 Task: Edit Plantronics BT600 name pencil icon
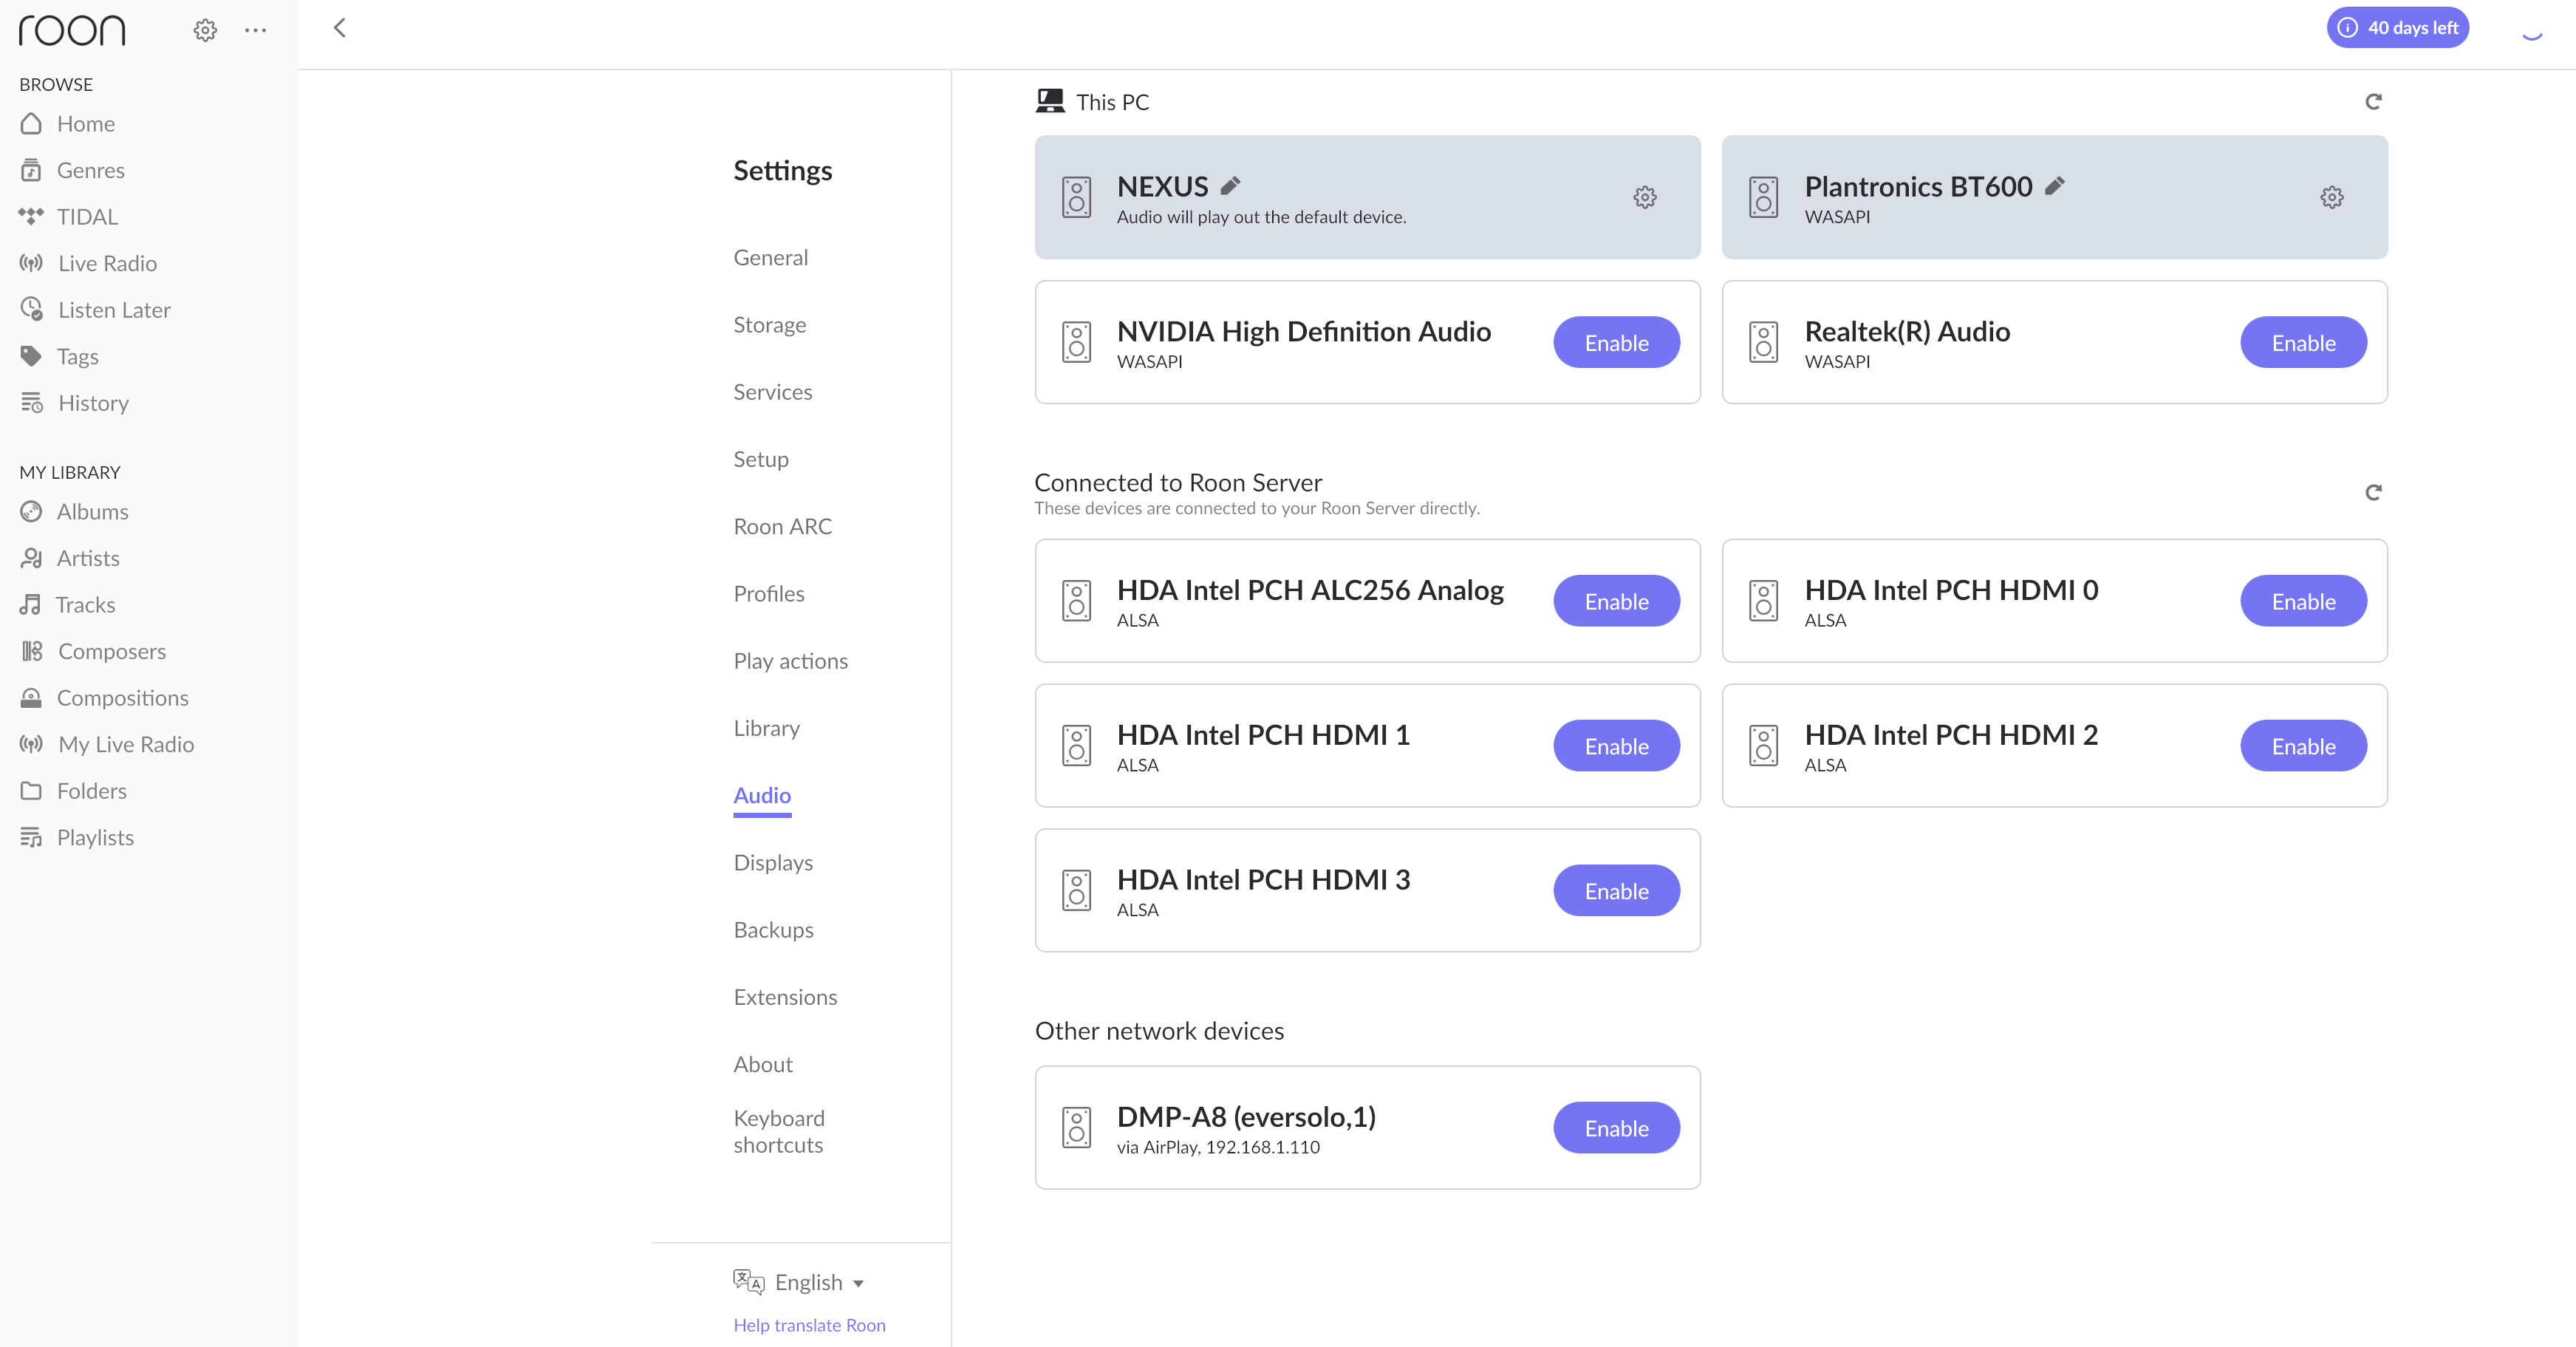pos(2054,186)
